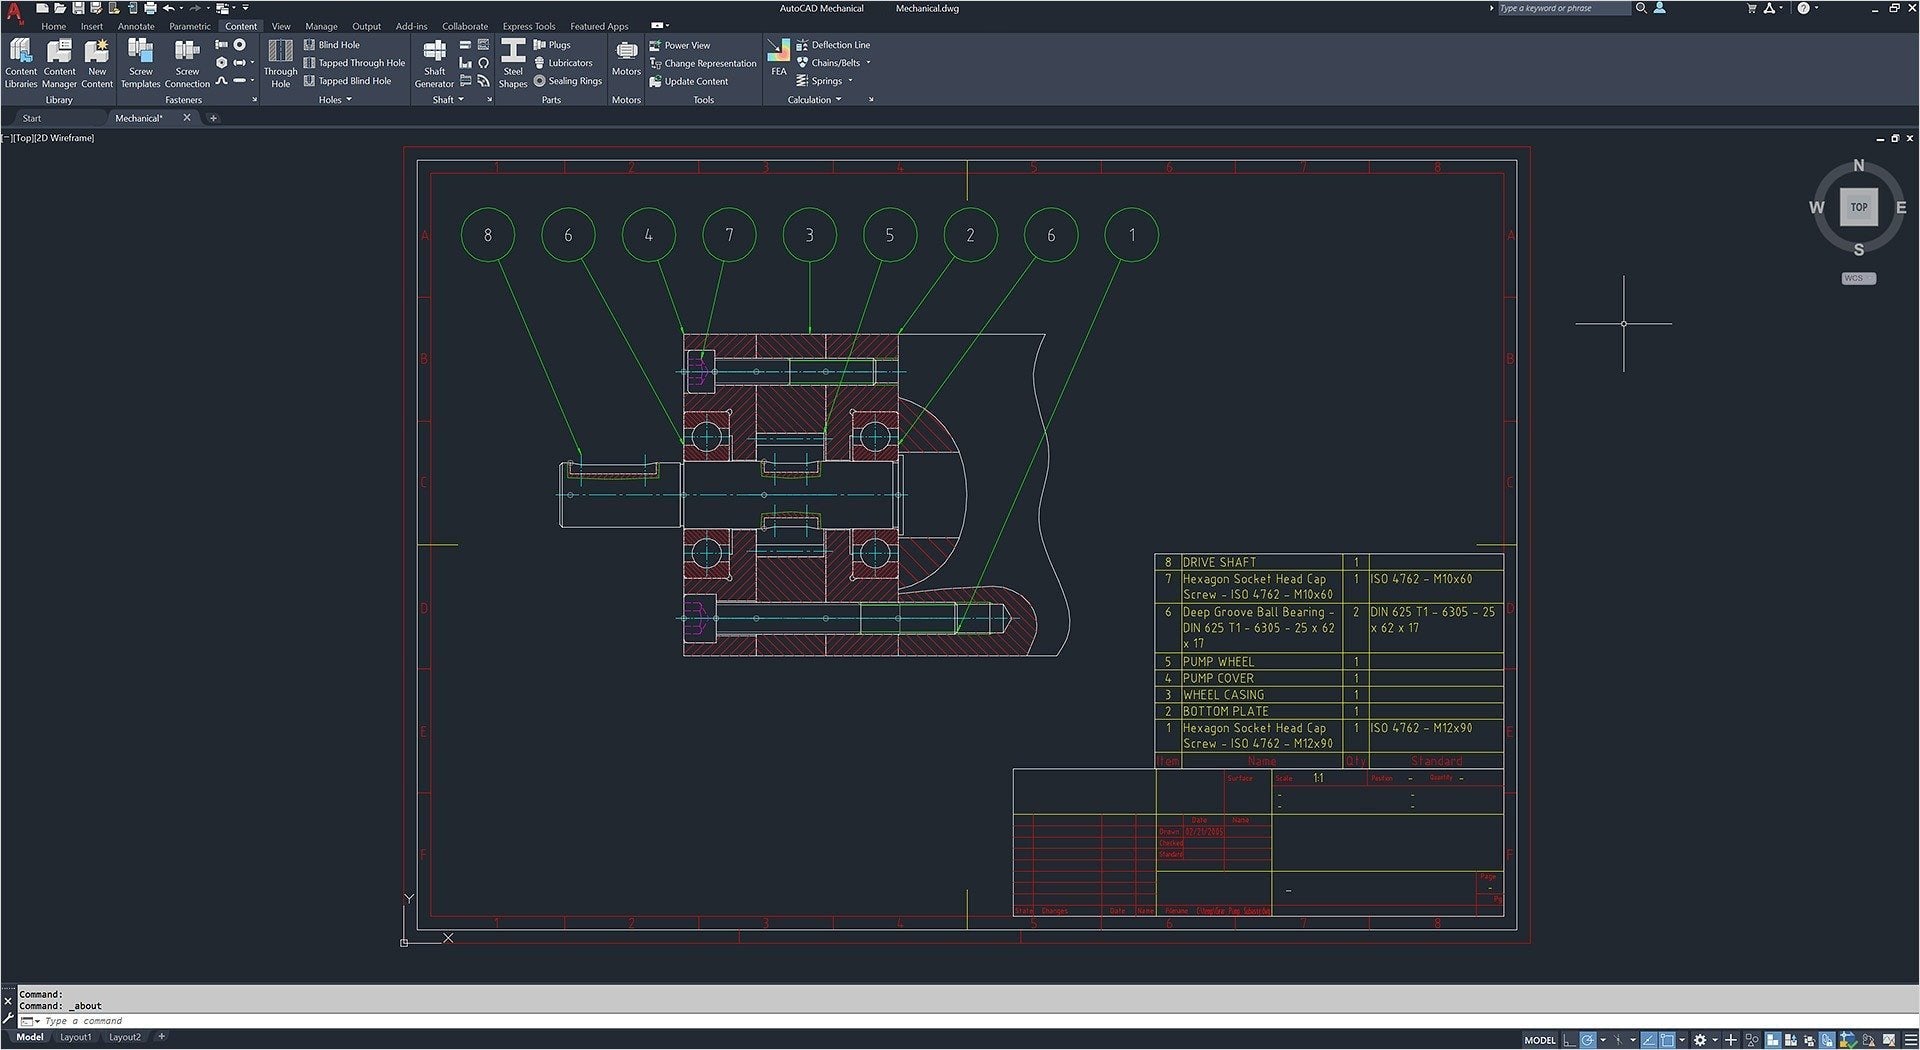
Task: Click Change Representation
Action: 703,63
